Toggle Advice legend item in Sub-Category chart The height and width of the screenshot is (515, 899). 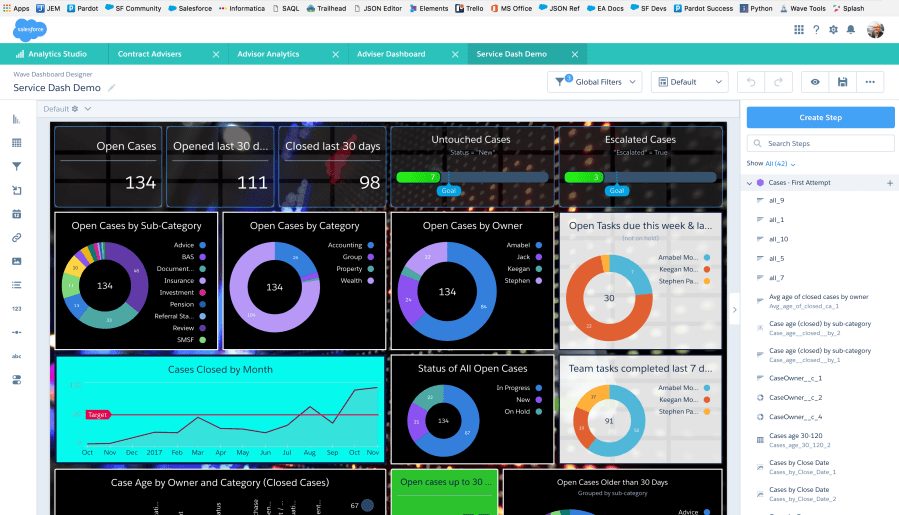coord(189,245)
